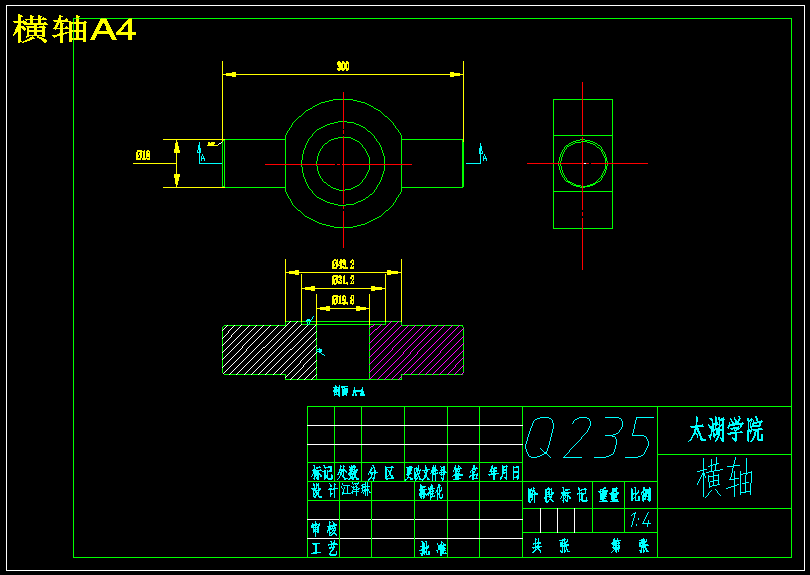Click the '审 核' row label

pos(324,529)
